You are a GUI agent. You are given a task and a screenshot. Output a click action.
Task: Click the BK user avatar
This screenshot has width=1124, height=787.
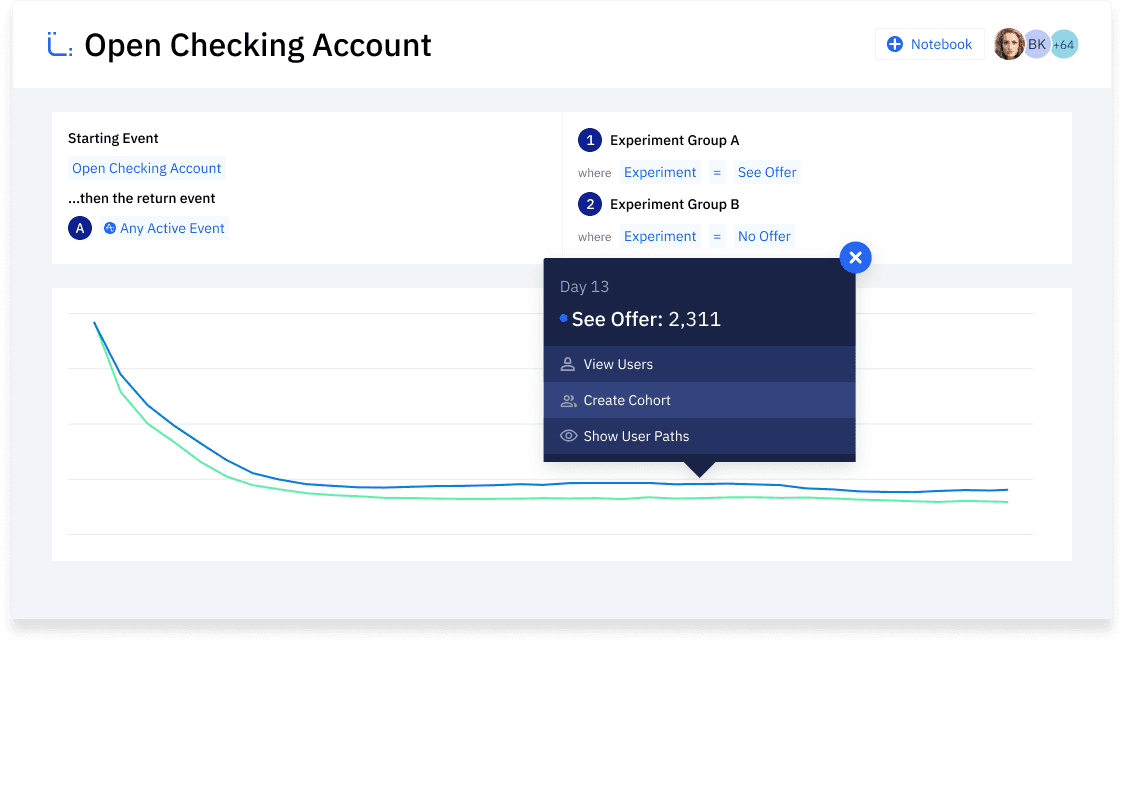tap(1037, 44)
